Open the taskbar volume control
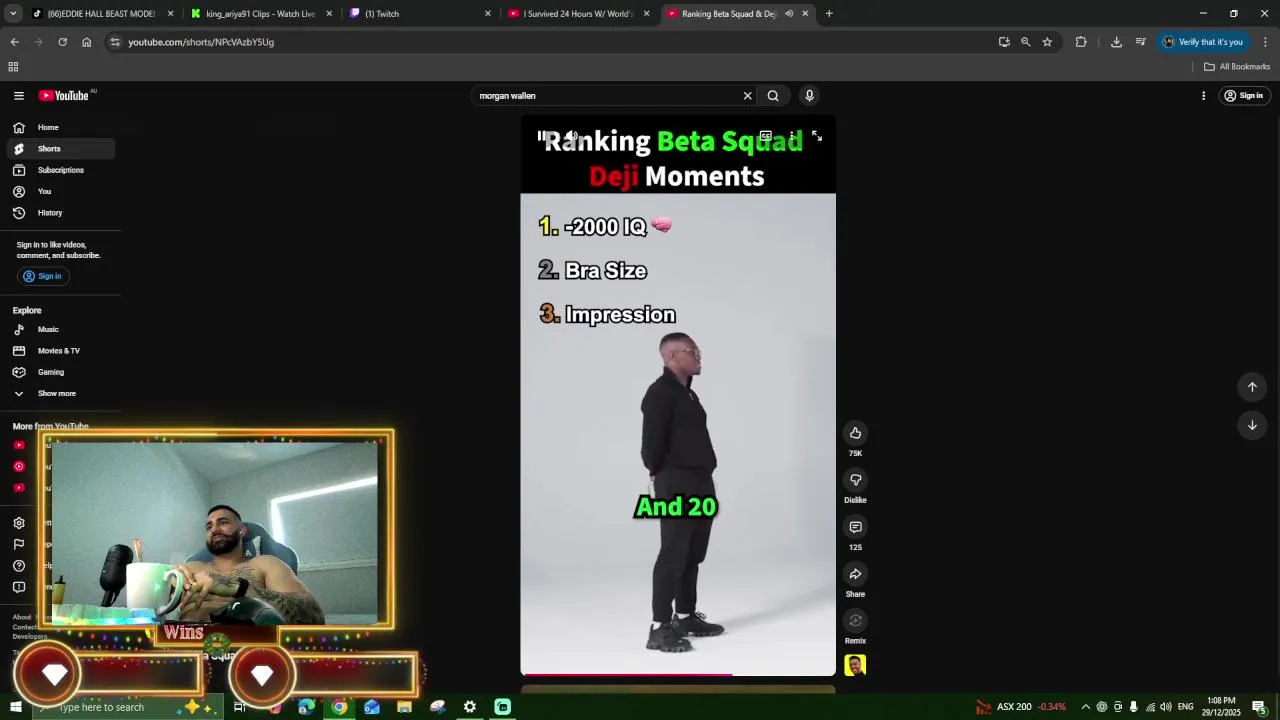The image size is (1280, 720). pyautogui.click(x=1165, y=707)
